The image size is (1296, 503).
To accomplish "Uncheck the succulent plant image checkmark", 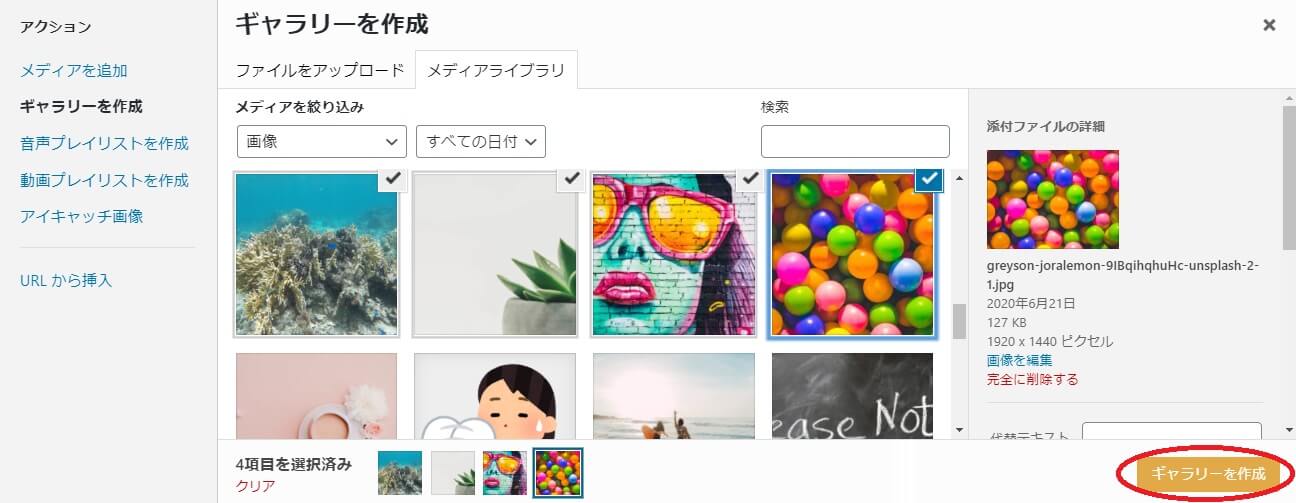I will tap(571, 179).
